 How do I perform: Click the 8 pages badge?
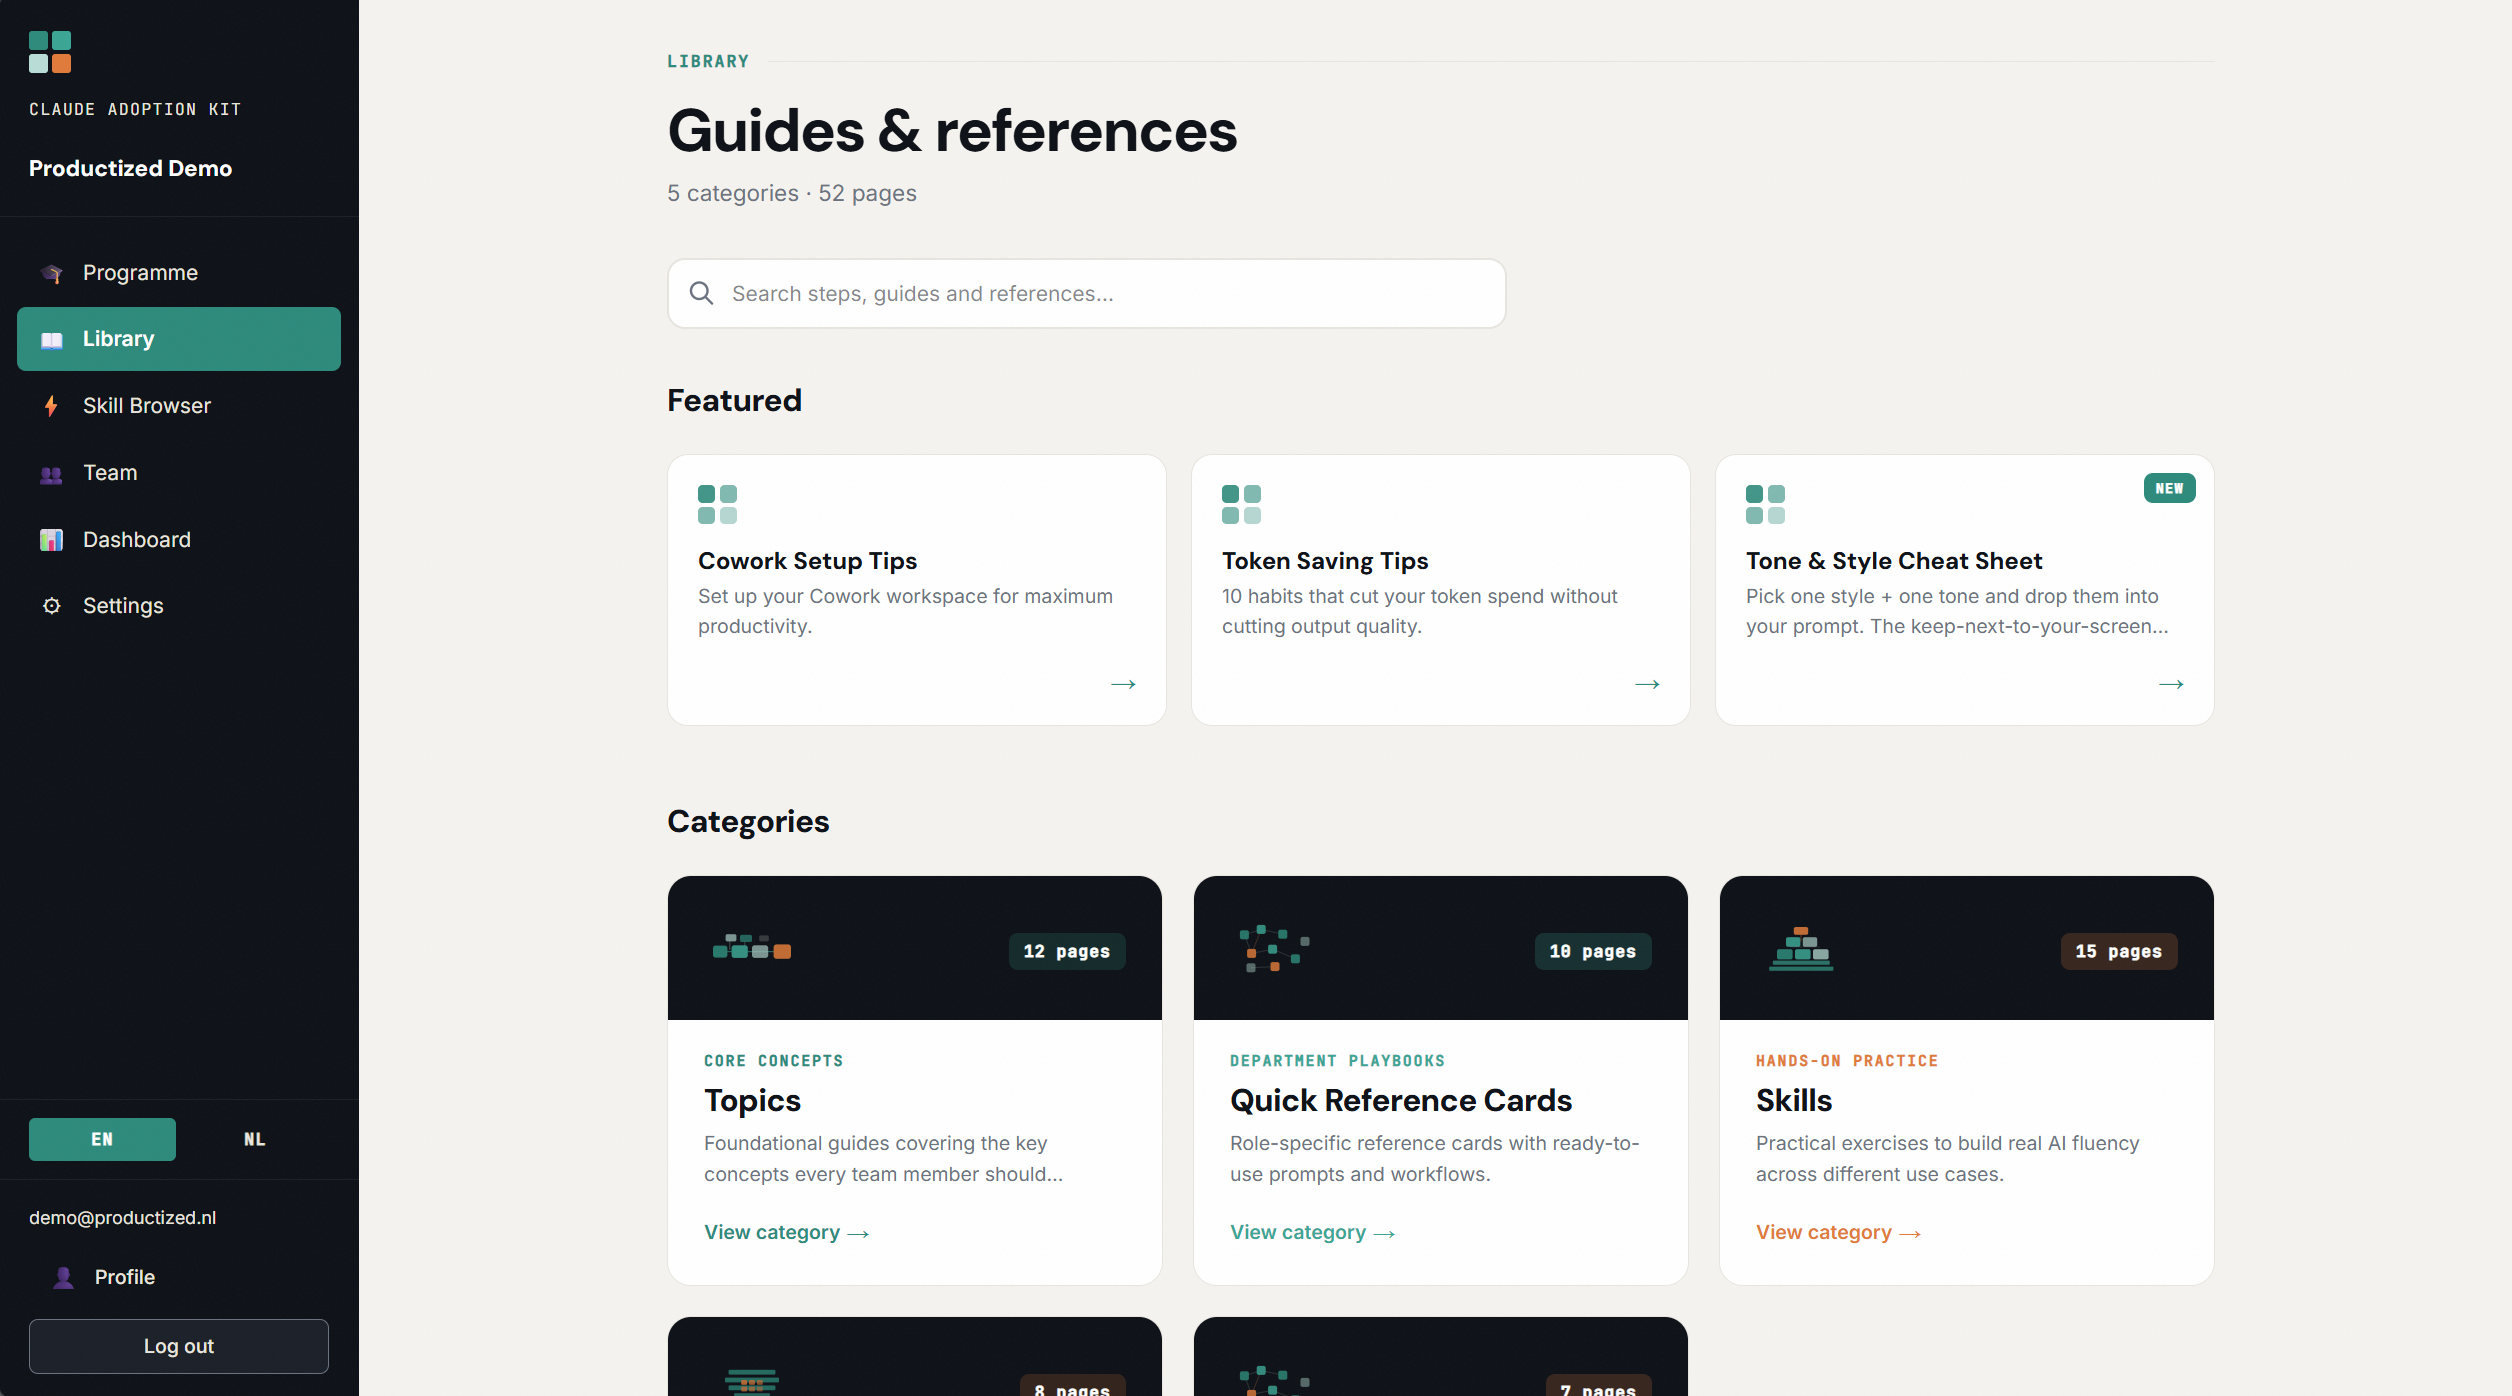(x=1072, y=1386)
